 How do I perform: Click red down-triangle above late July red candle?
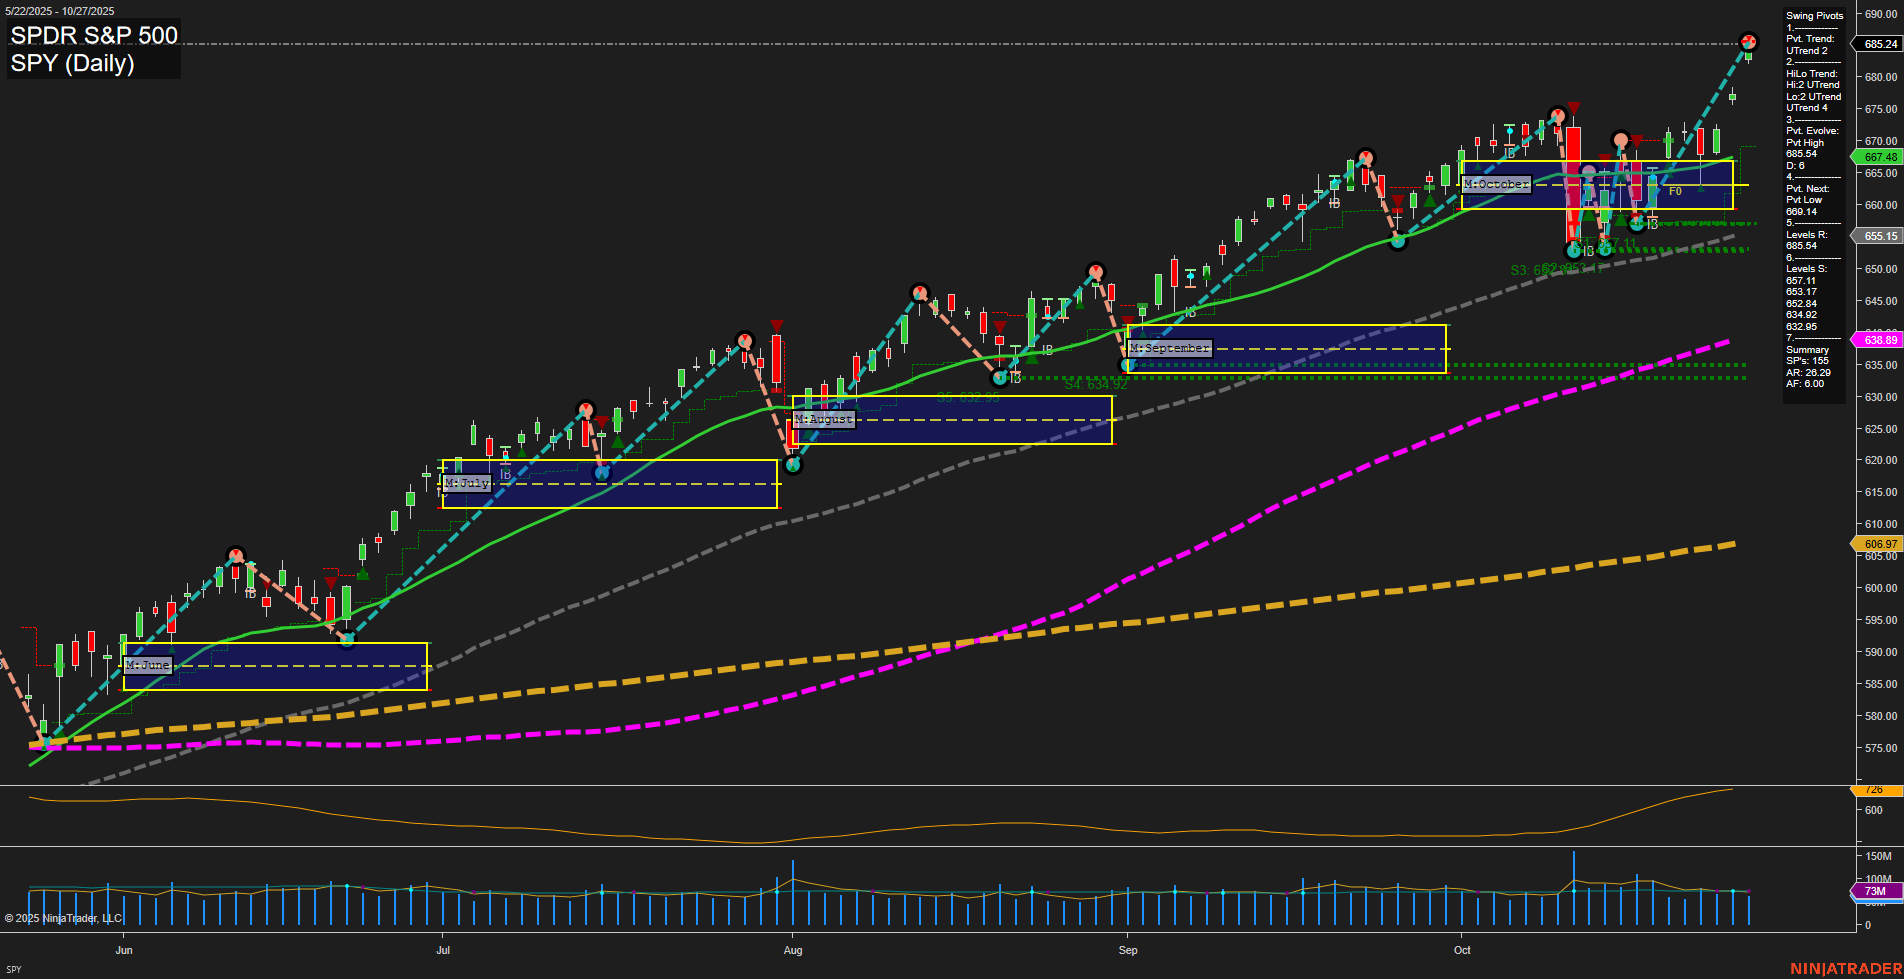click(x=776, y=326)
